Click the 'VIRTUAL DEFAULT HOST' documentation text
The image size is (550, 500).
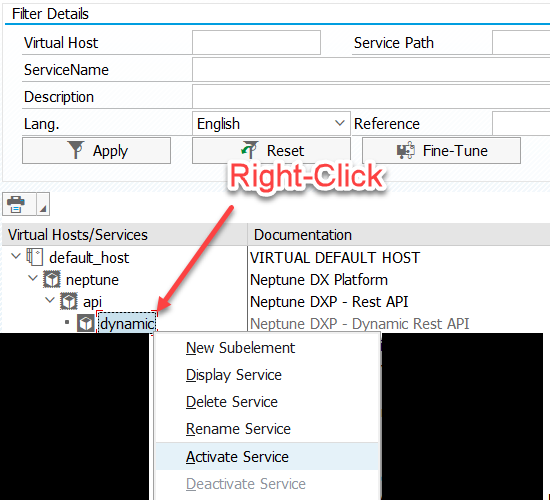coord(335,258)
